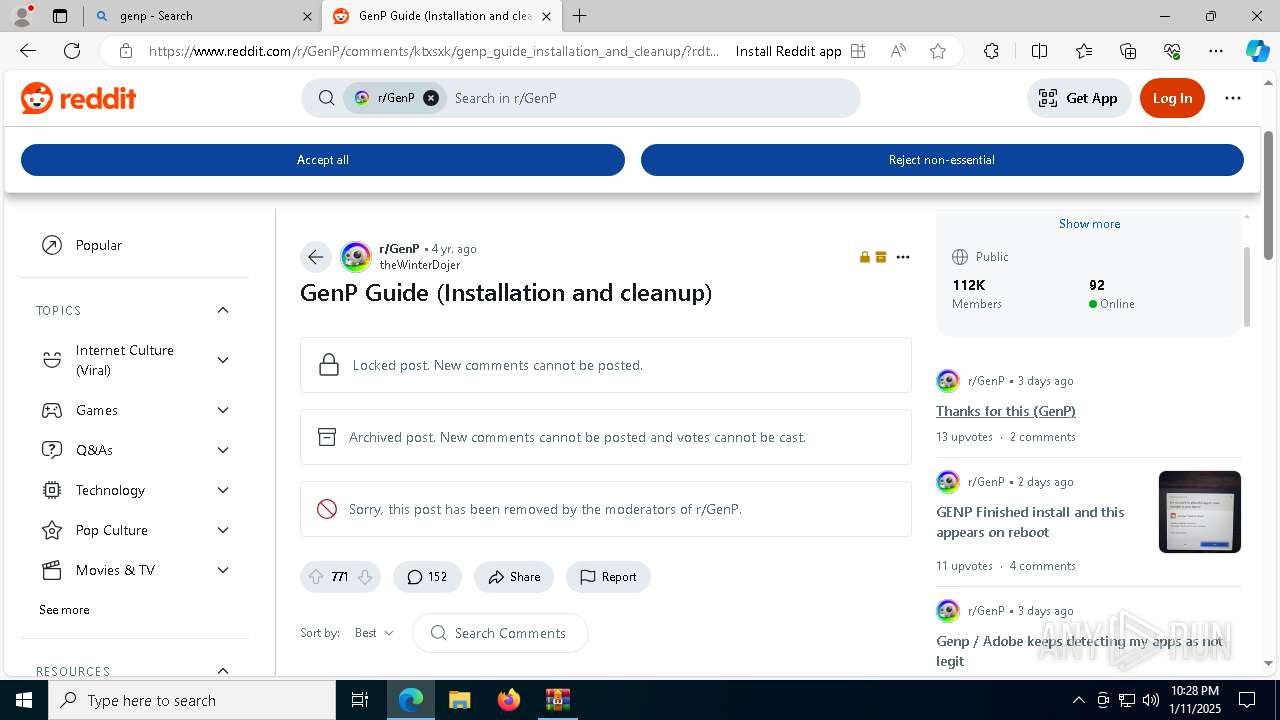Click Install Reddit app in address bar
The height and width of the screenshot is (720, 1280).
800,51
